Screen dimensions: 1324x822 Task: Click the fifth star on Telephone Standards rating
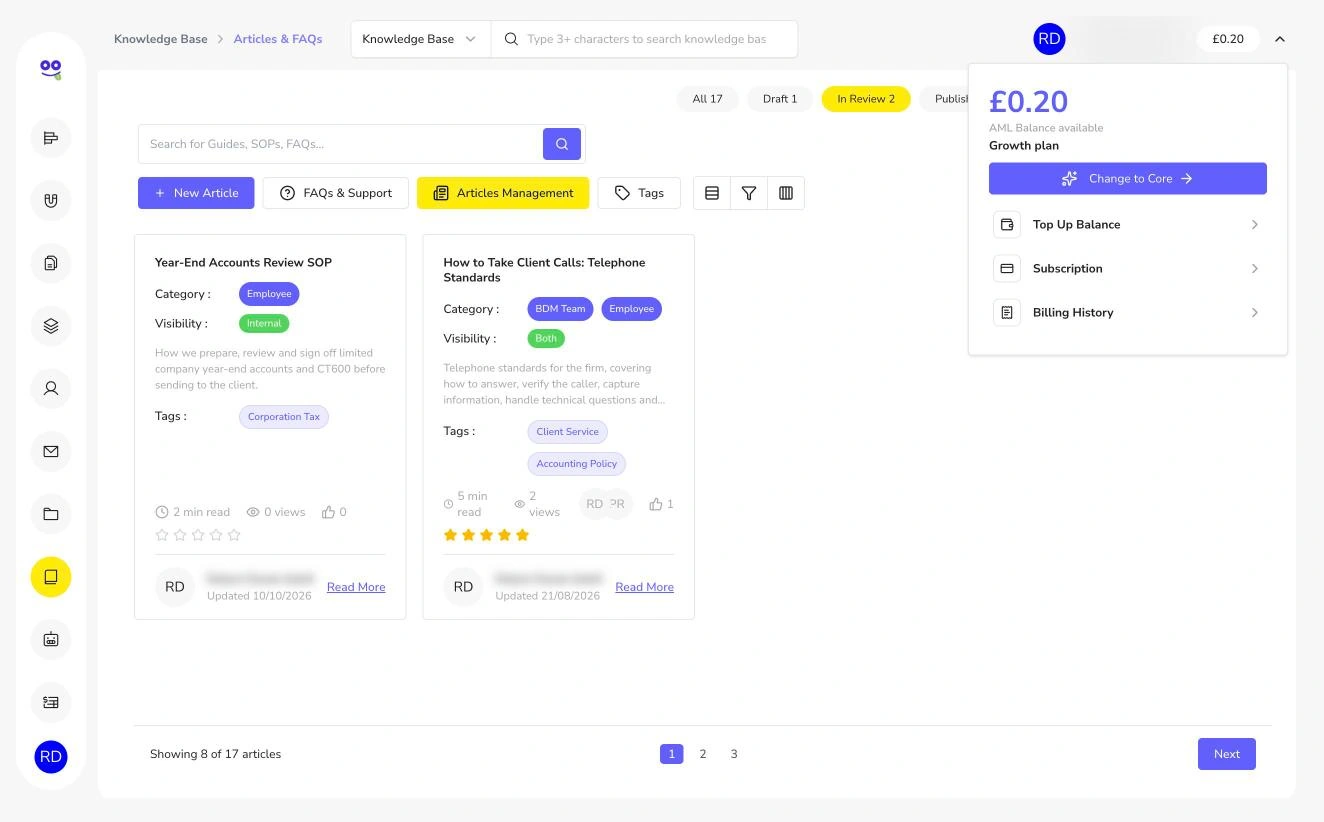[x=522, y=535]
